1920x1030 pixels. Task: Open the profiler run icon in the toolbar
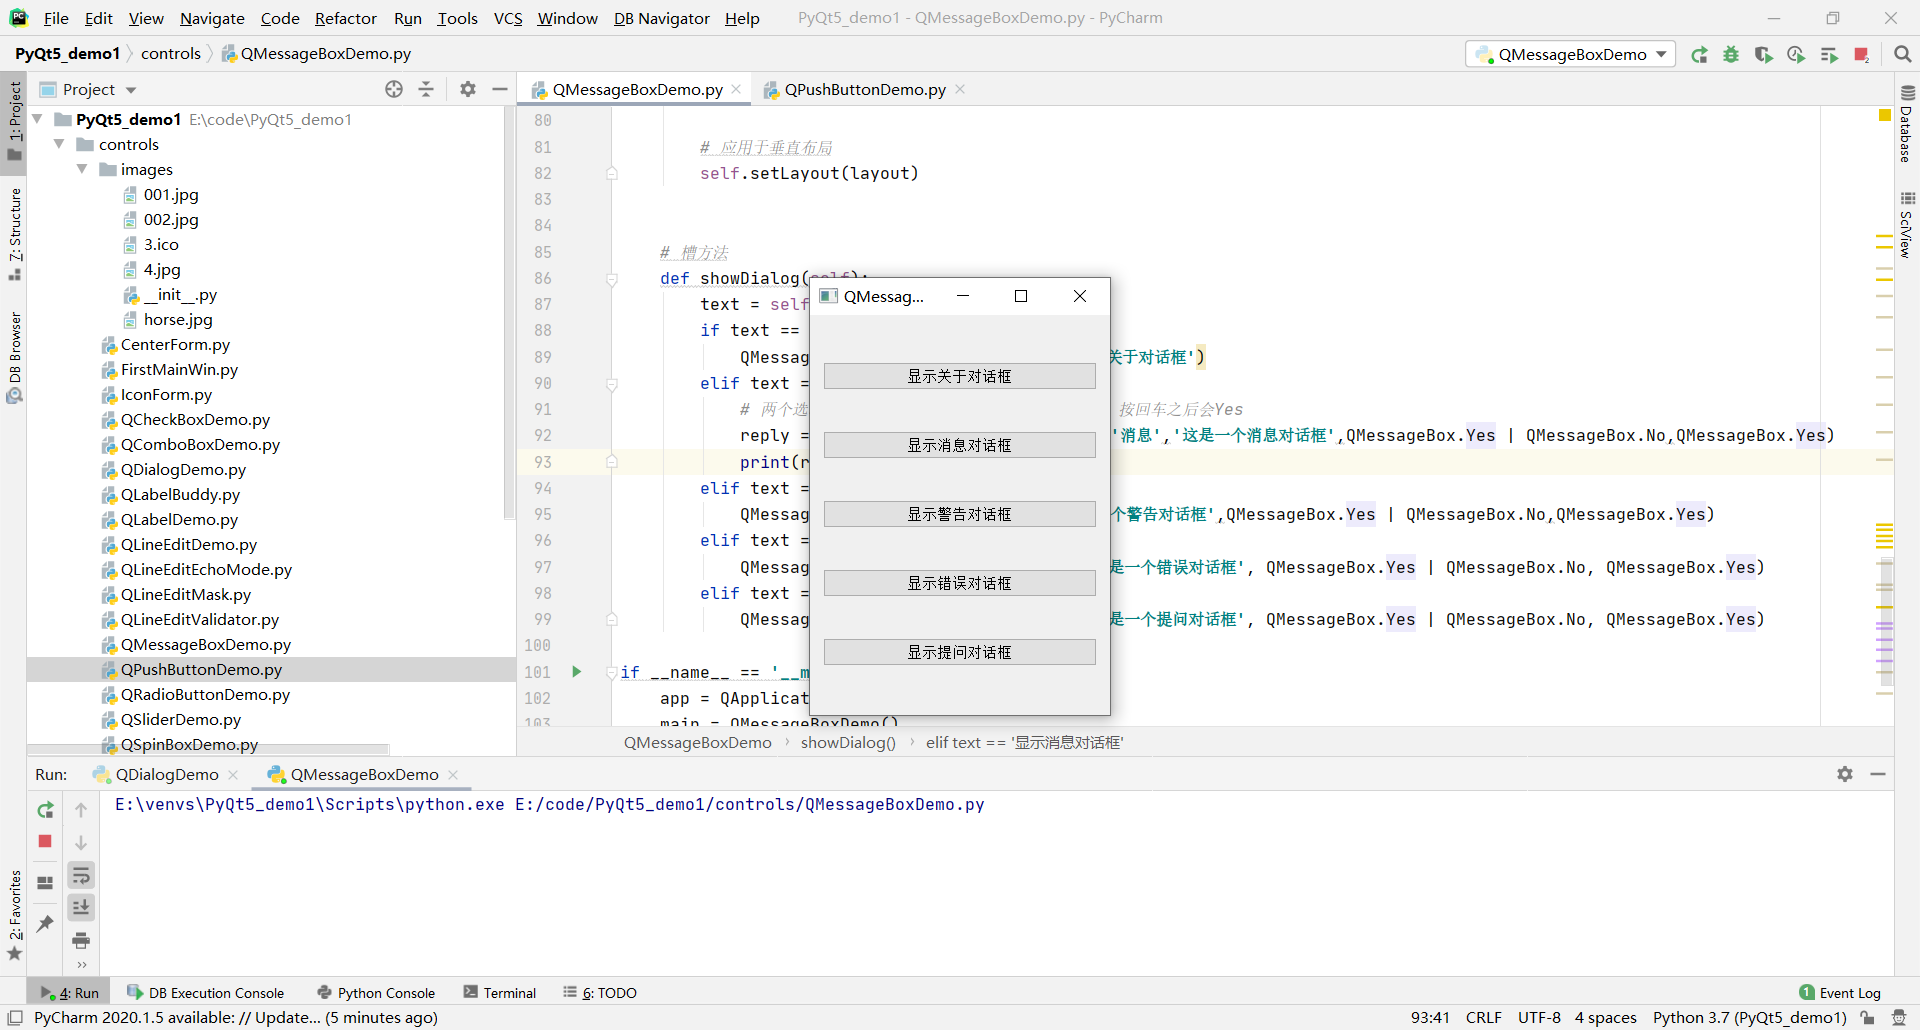[1796, 55]
